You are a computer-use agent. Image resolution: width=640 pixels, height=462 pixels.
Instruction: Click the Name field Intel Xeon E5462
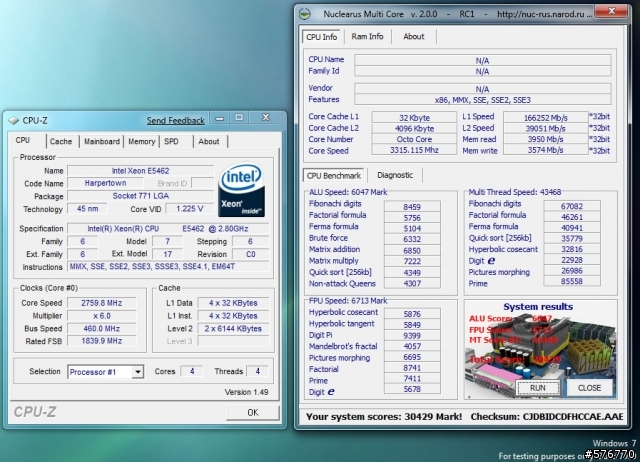(140, 171)
